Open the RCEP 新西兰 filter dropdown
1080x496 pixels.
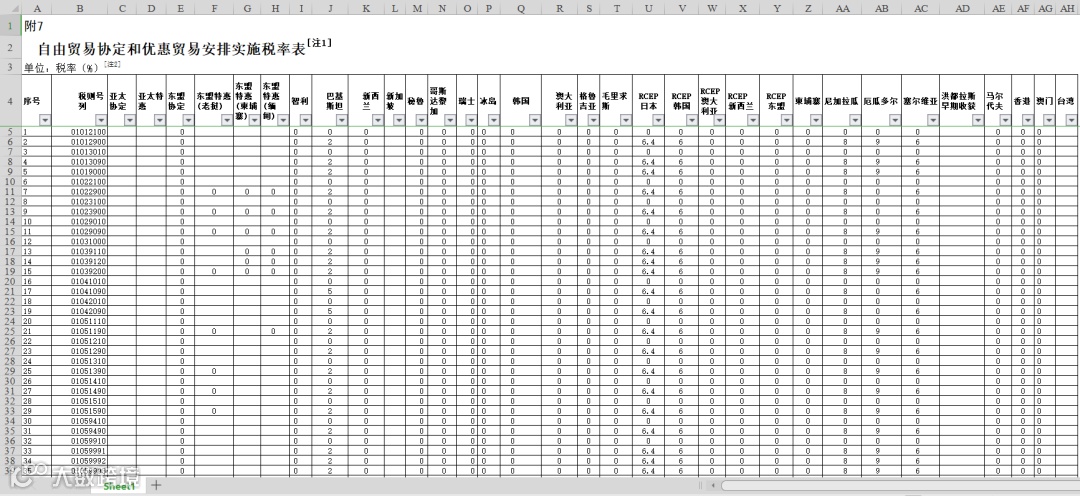point(752,120)
